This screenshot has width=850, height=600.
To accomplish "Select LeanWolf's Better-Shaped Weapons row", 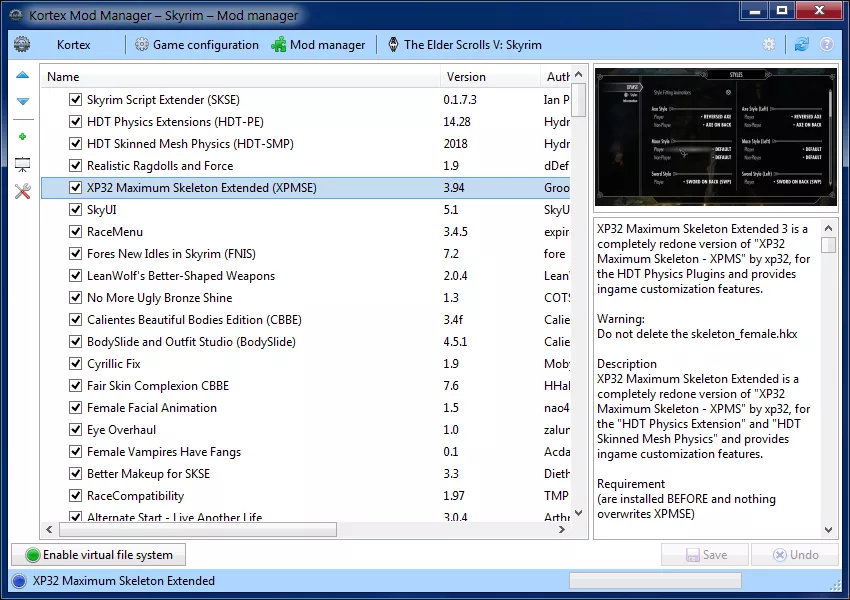I will click(306, 276).
